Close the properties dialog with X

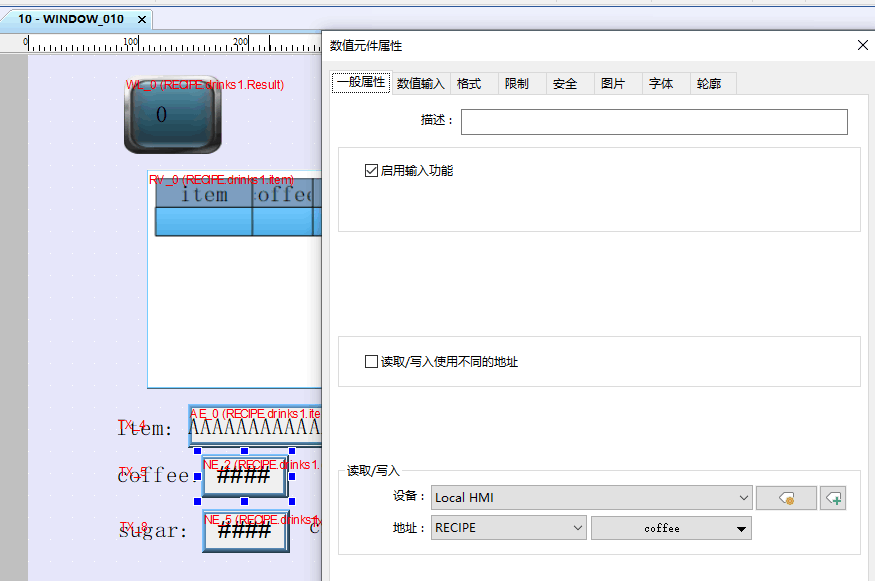pyautogui.click(x=863, y=45)
